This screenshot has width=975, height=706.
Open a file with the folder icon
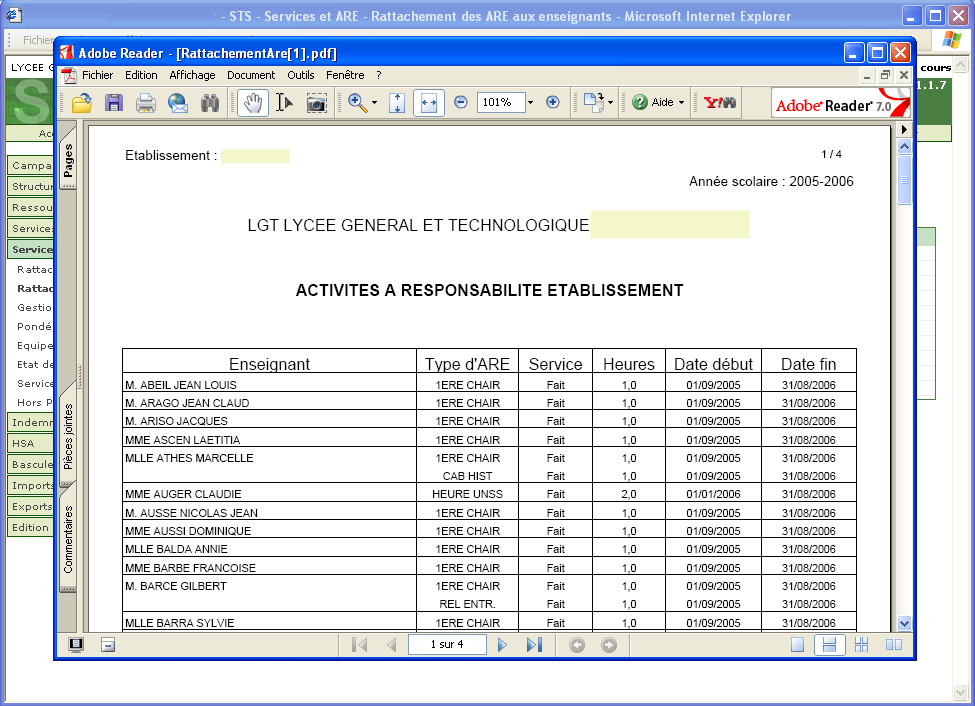tap(81, 103)
